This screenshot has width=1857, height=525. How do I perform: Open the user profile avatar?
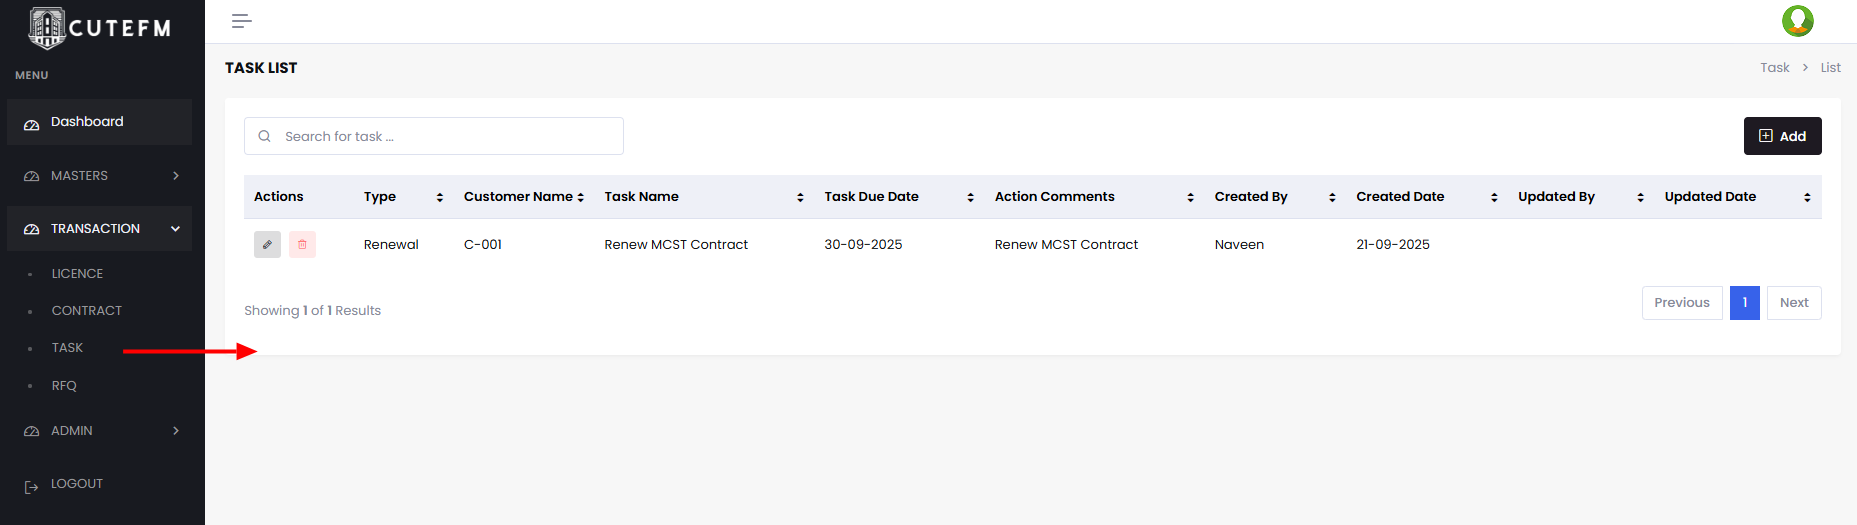tap(1797, 21)
